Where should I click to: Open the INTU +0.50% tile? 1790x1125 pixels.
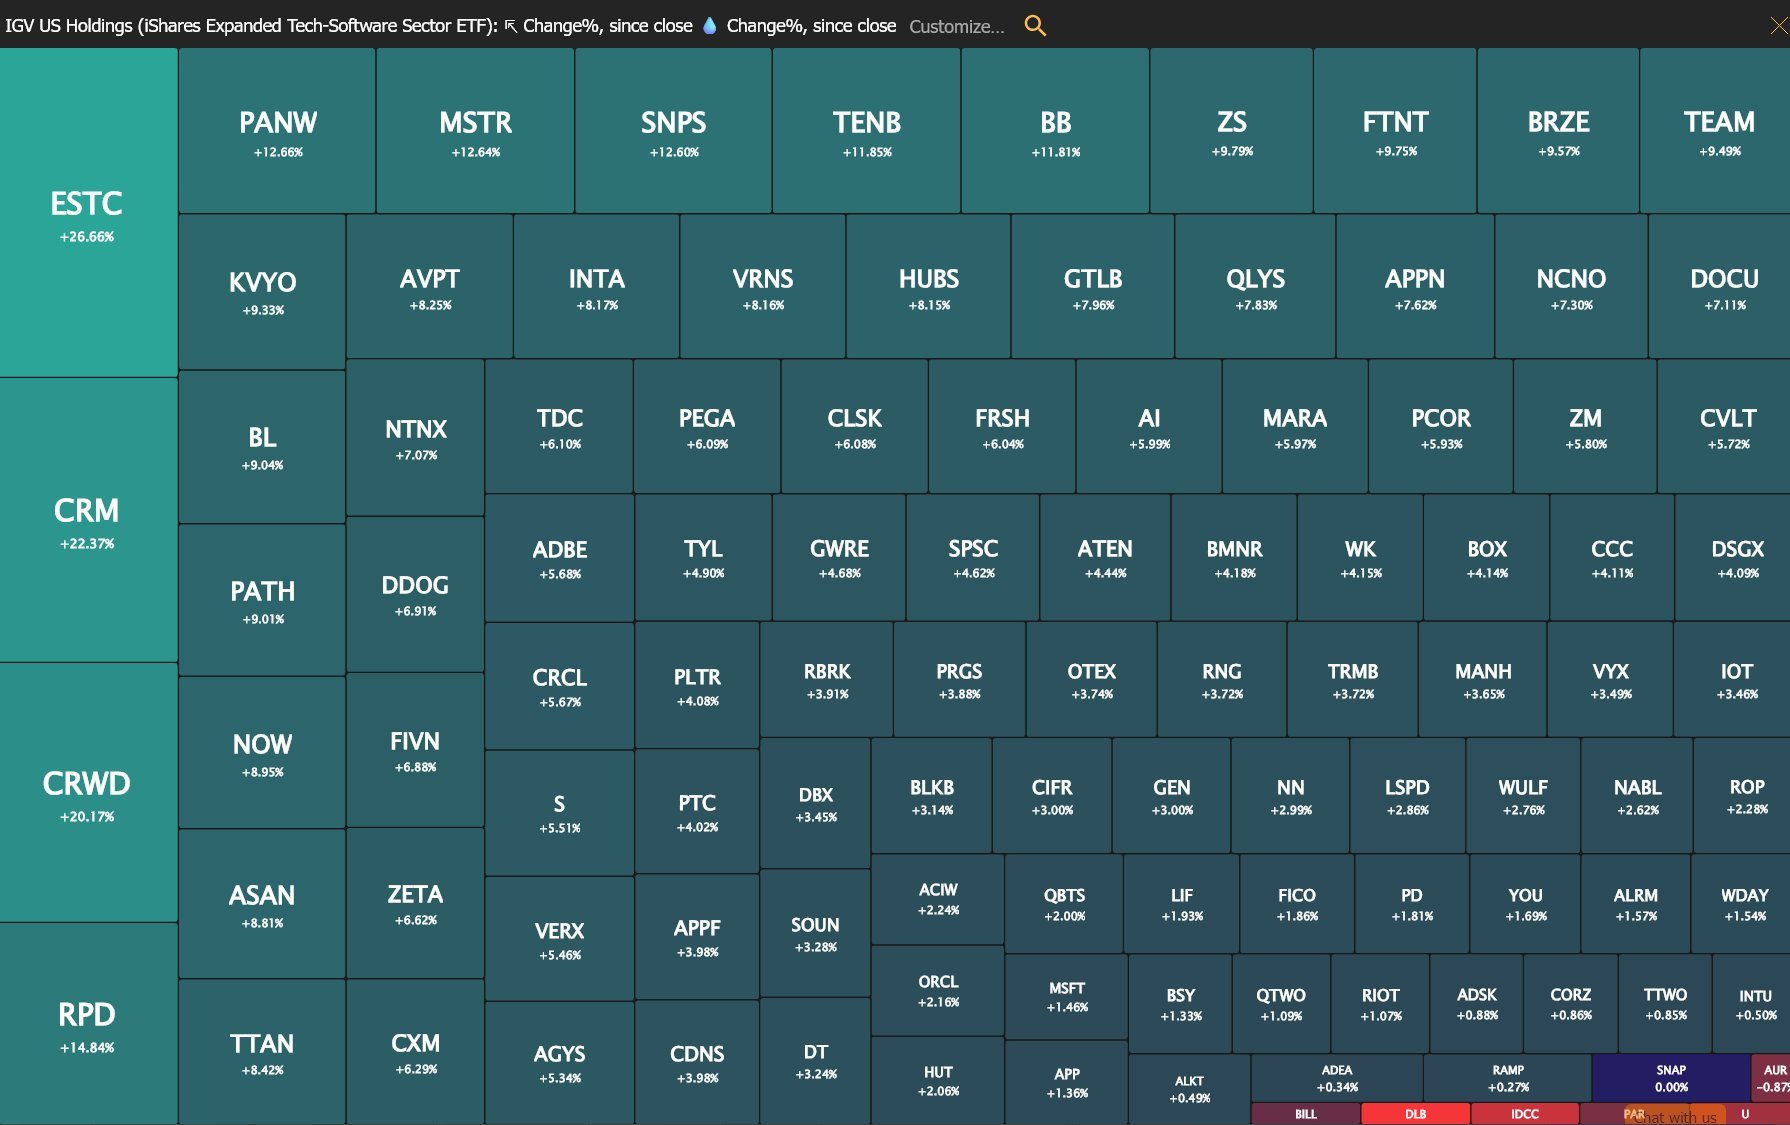(x=1752, y=1004)
